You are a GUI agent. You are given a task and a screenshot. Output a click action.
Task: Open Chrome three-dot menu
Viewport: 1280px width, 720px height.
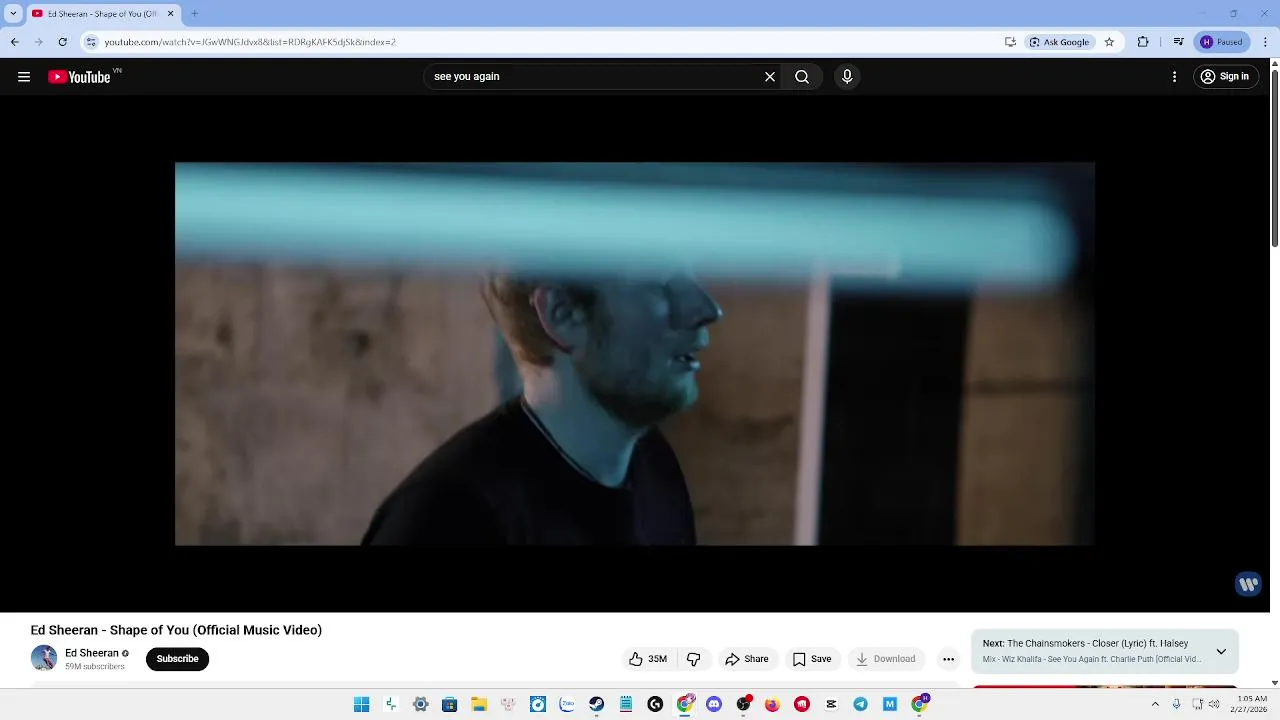point(1266,42)
